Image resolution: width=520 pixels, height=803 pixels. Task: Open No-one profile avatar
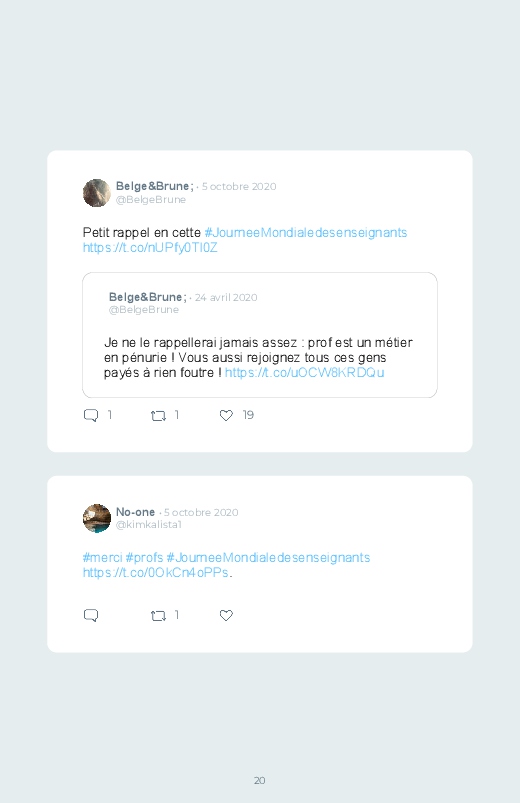click(97, 518)
